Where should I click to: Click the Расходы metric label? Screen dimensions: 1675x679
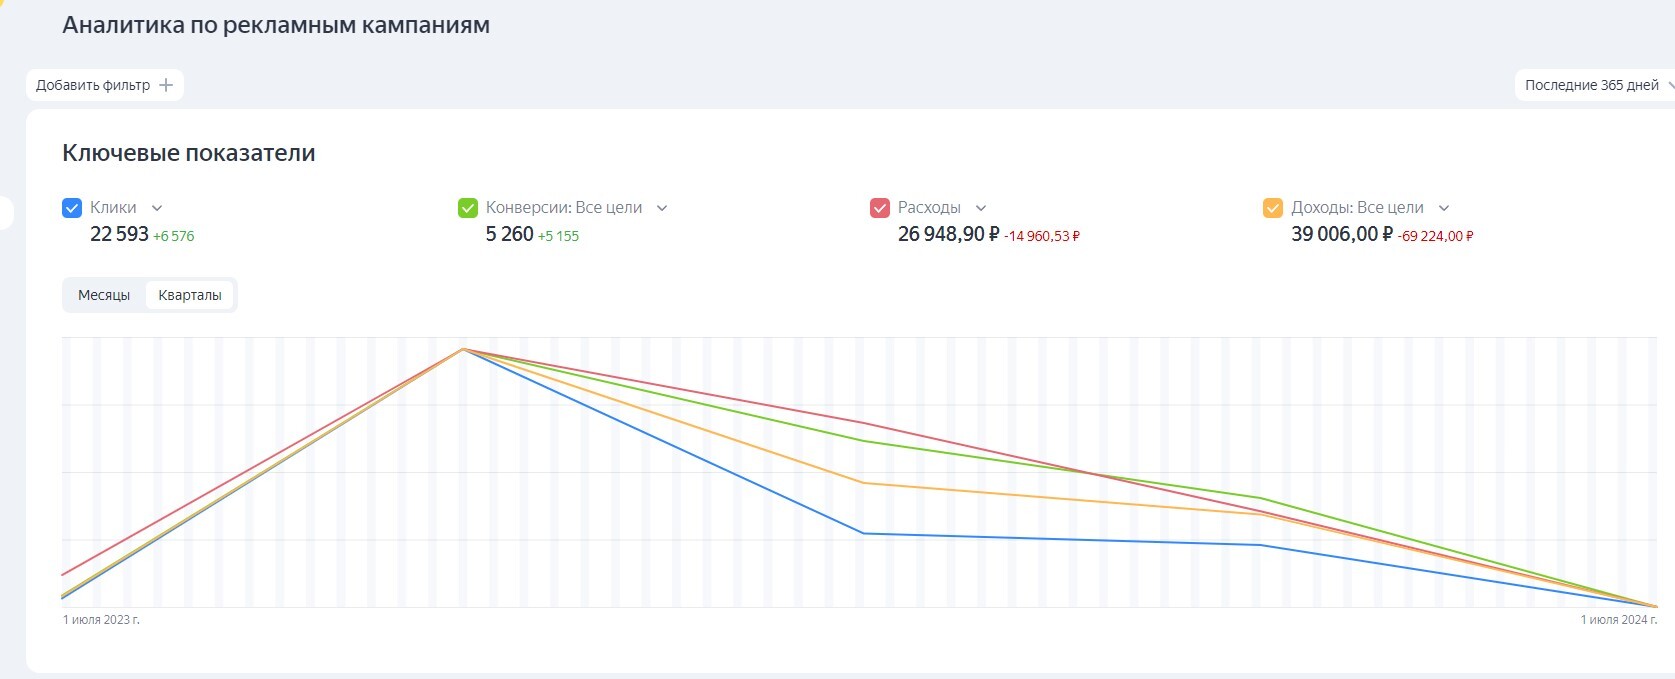pyautogui.click(x=929, y=208)
